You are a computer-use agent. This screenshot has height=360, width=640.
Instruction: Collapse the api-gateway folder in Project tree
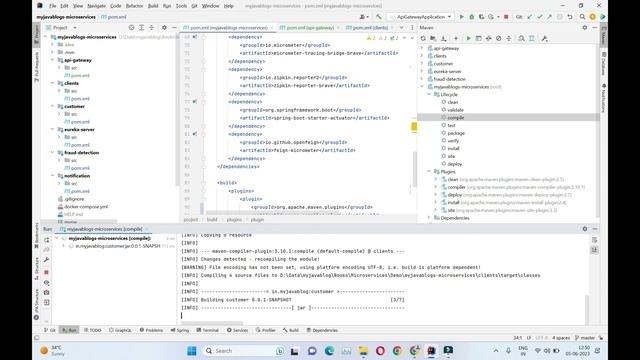point(53,60)
